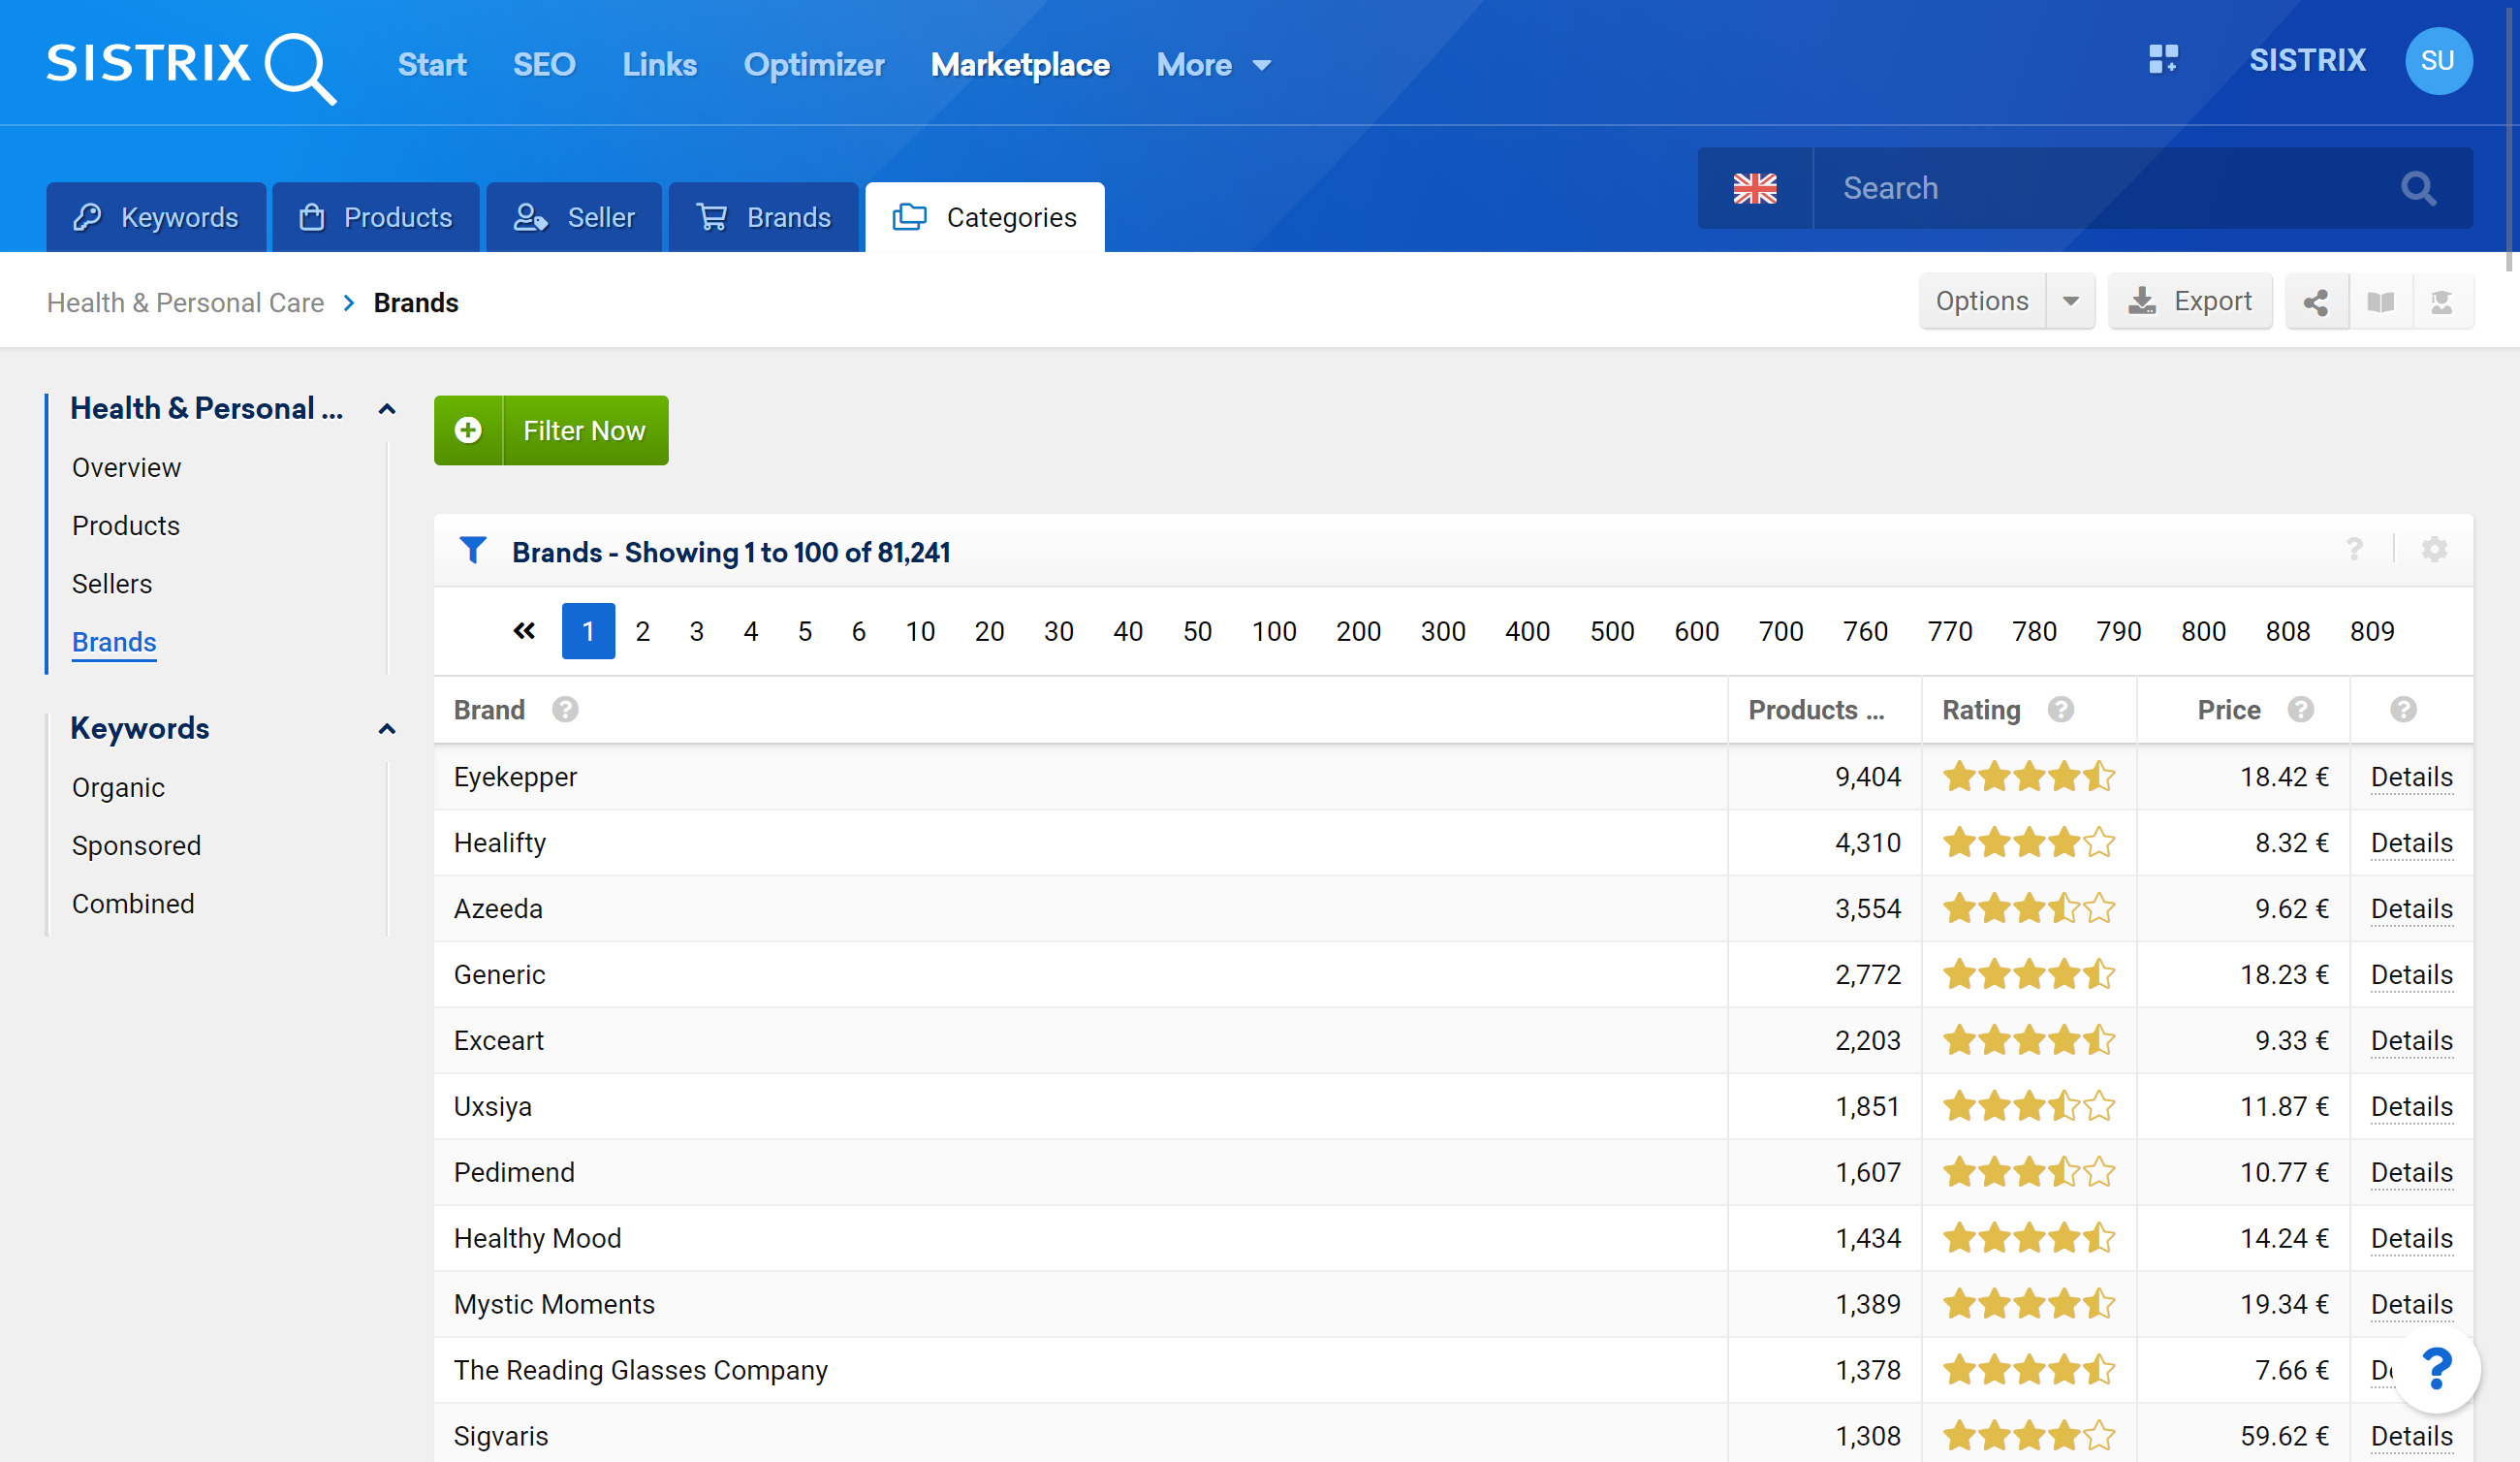Navigate to page 2 of brands
Screen dimensions: 2520x1462
[644, 630]
